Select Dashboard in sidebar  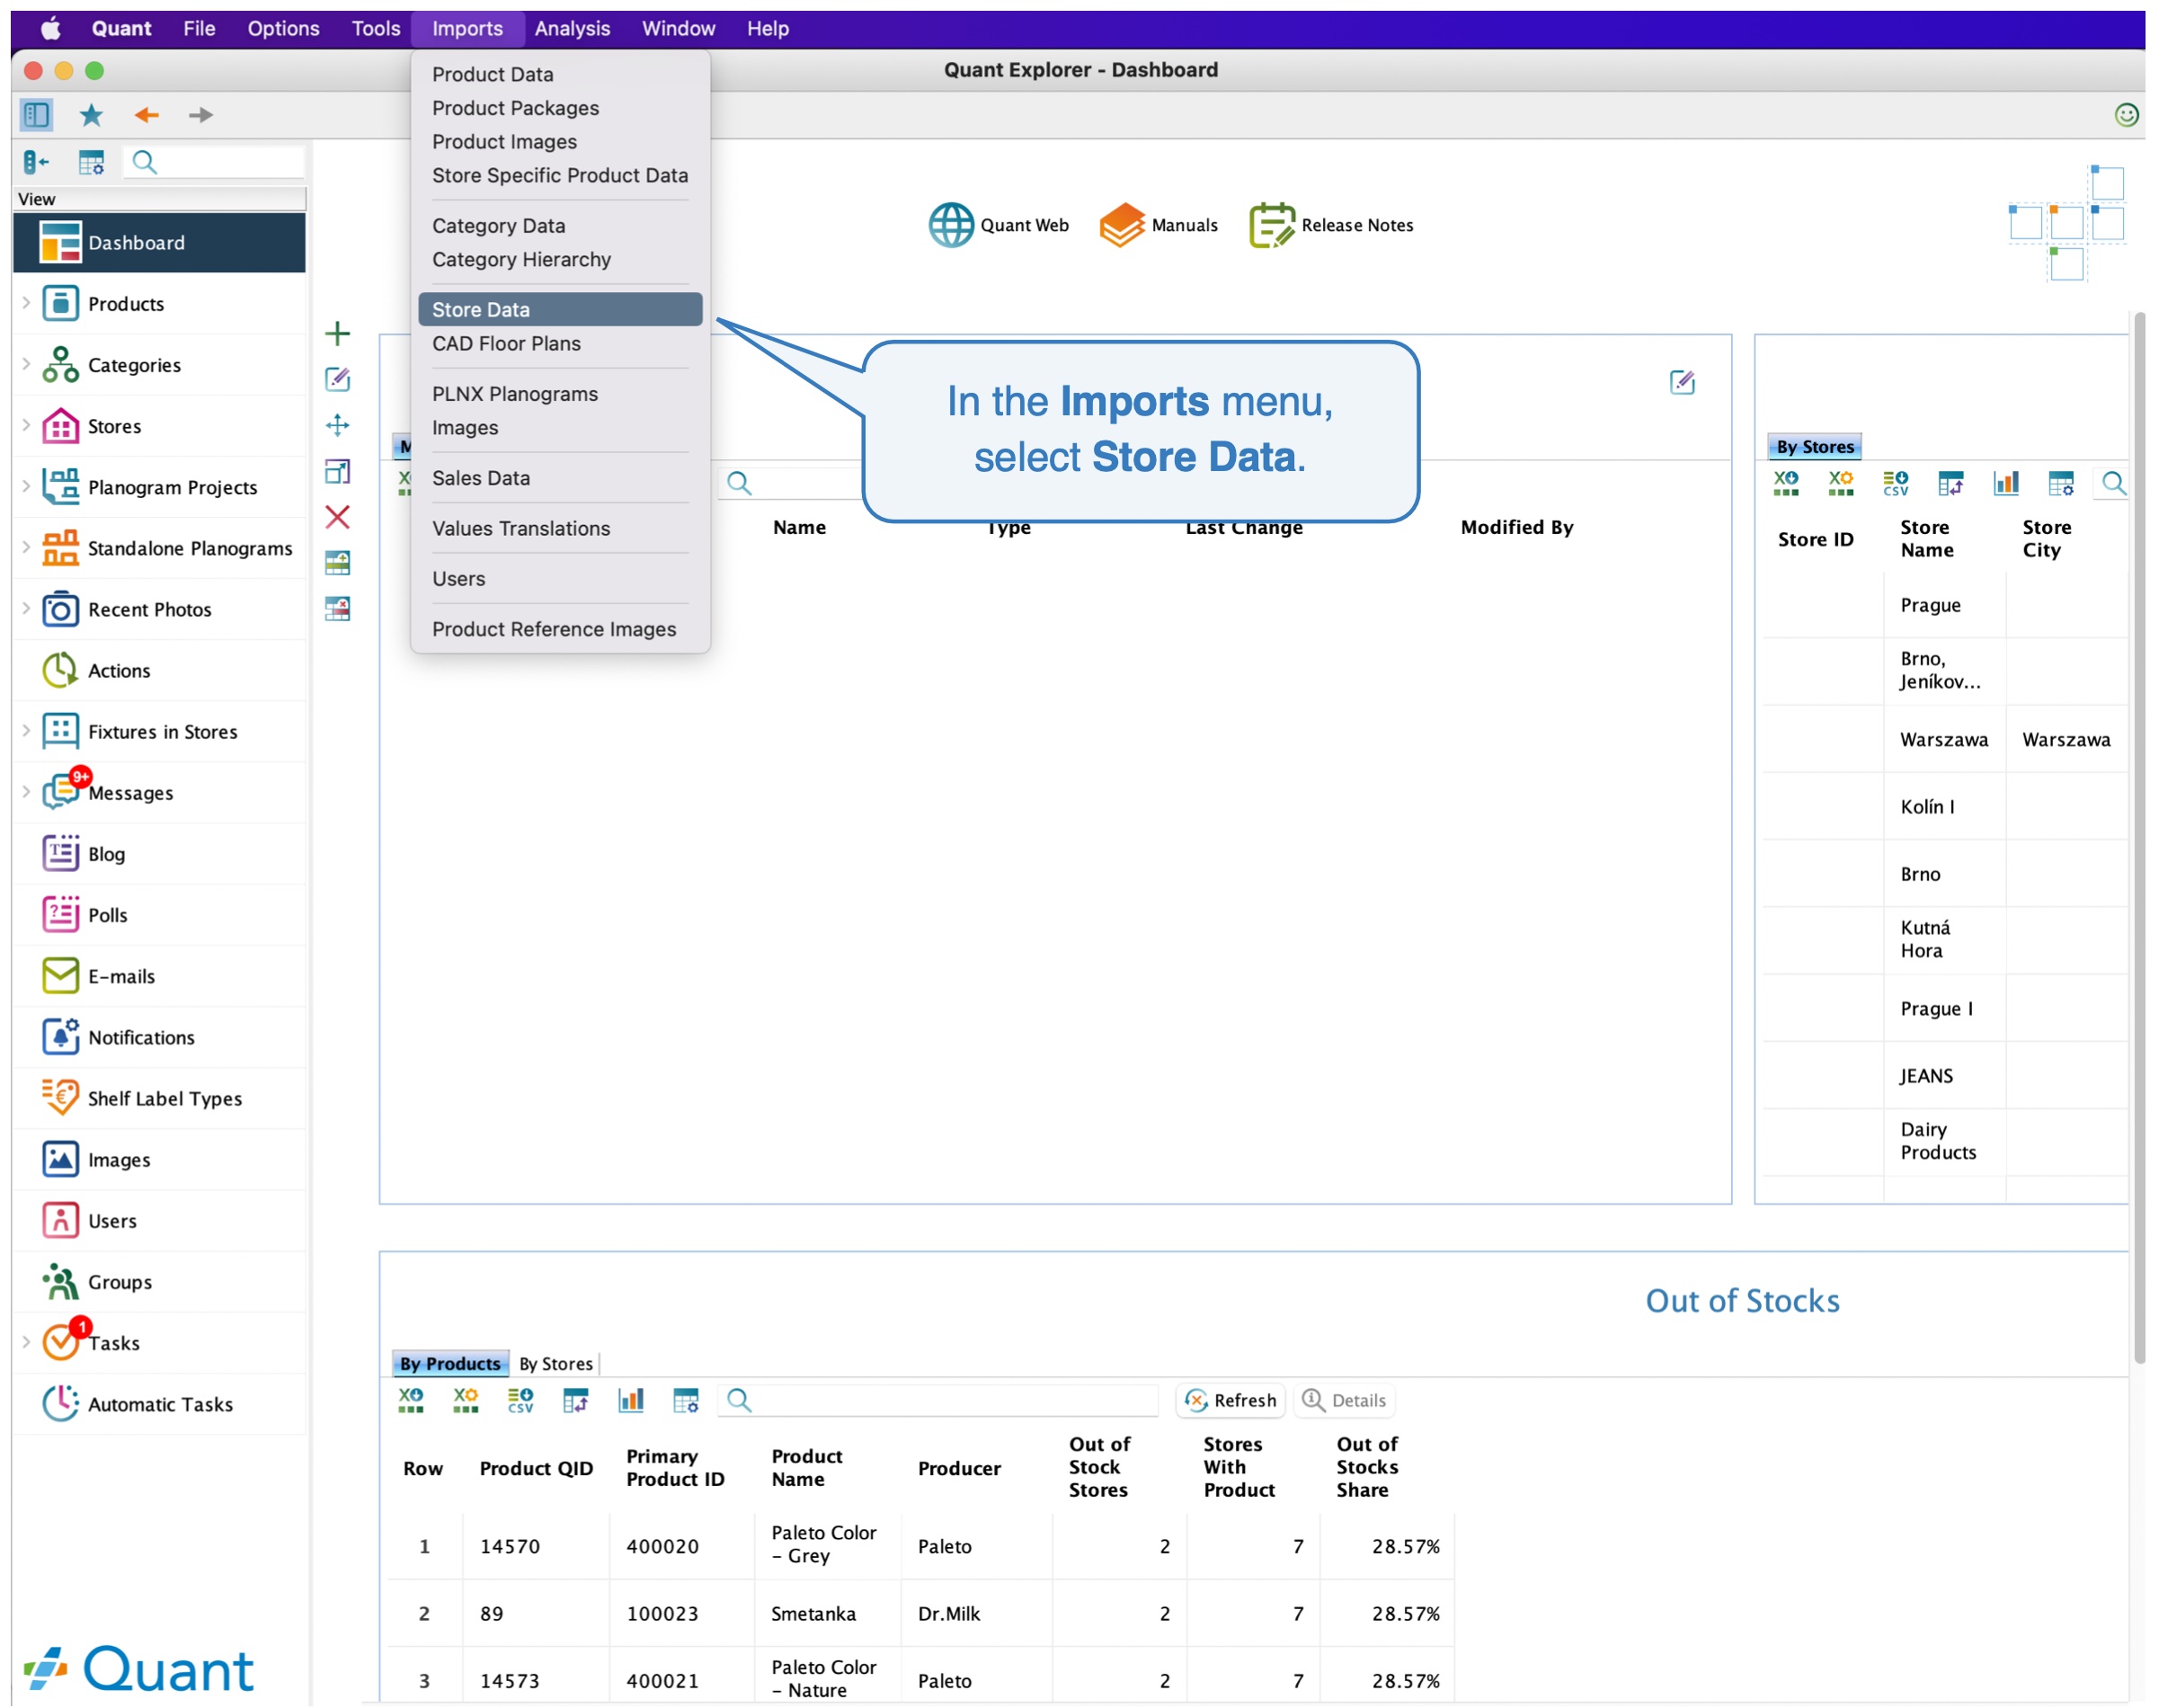(x=159, y=242)
